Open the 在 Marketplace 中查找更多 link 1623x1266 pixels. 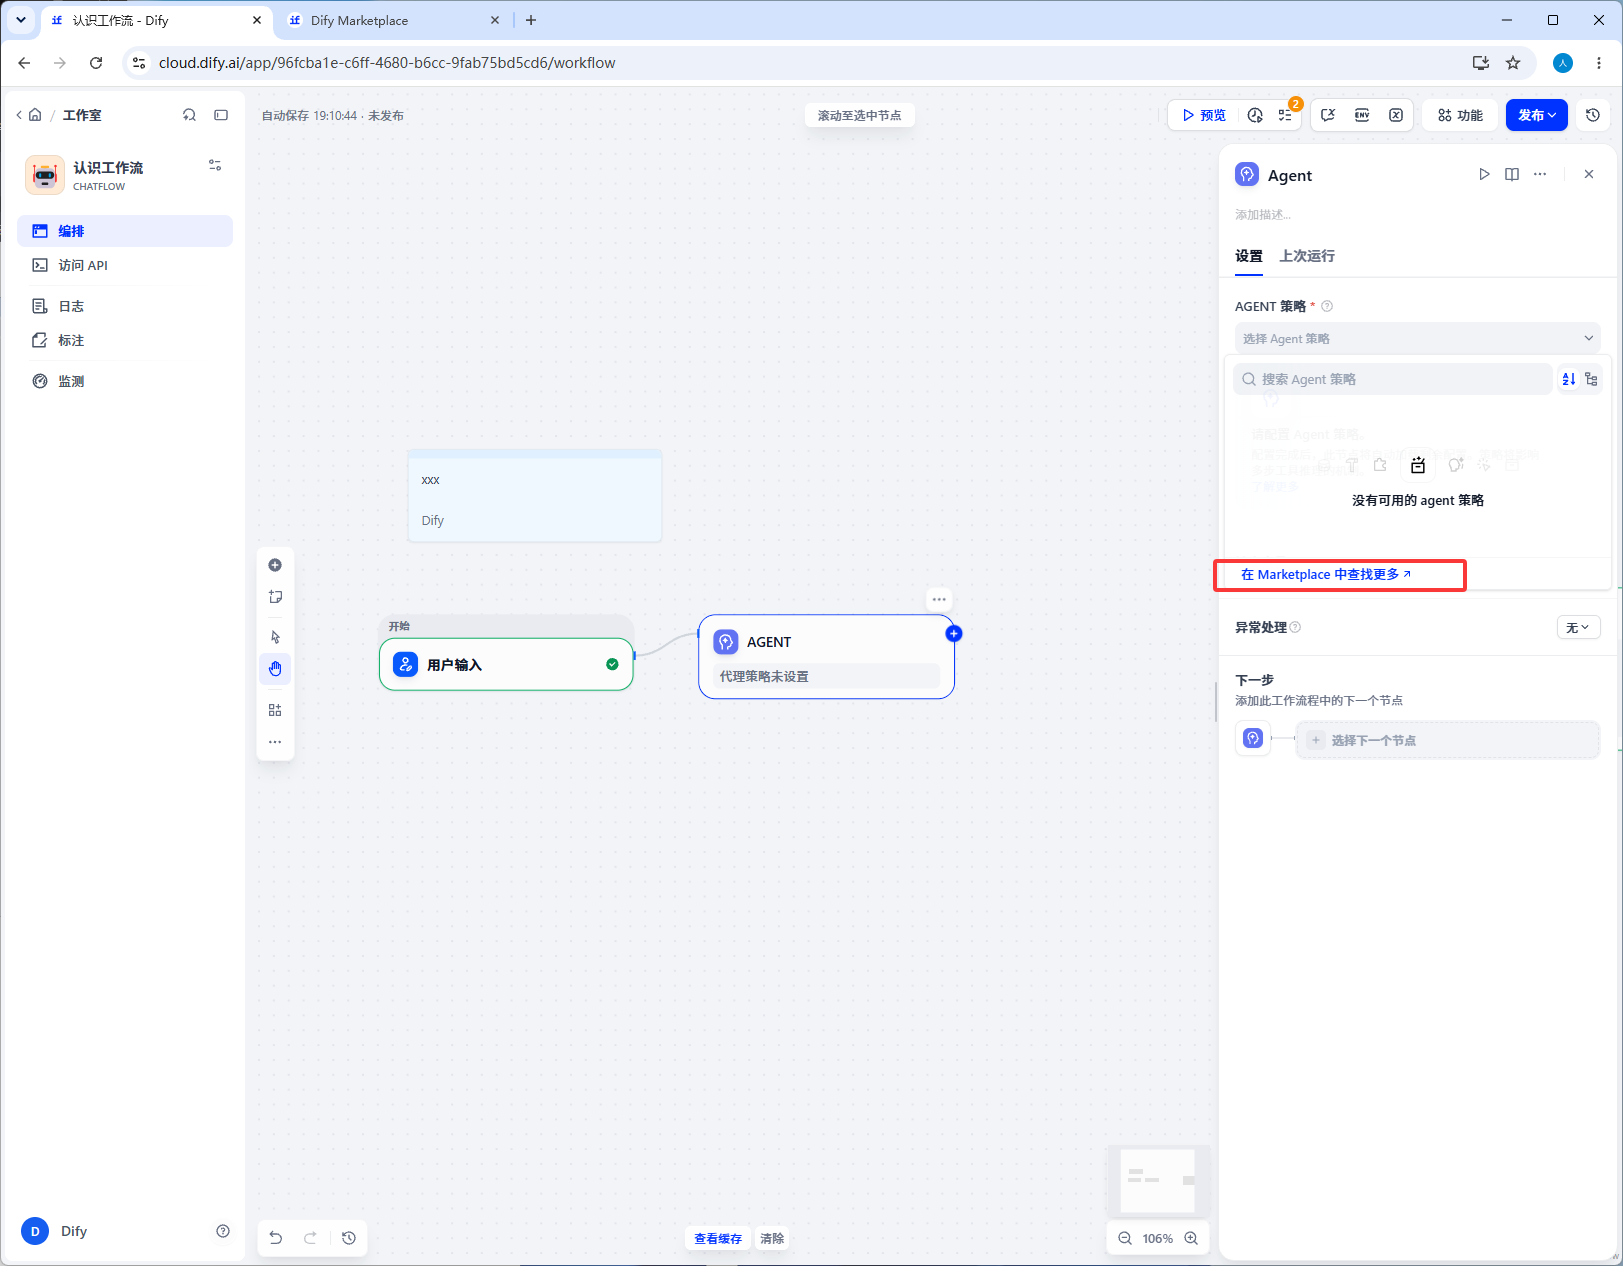[1326, 575]
